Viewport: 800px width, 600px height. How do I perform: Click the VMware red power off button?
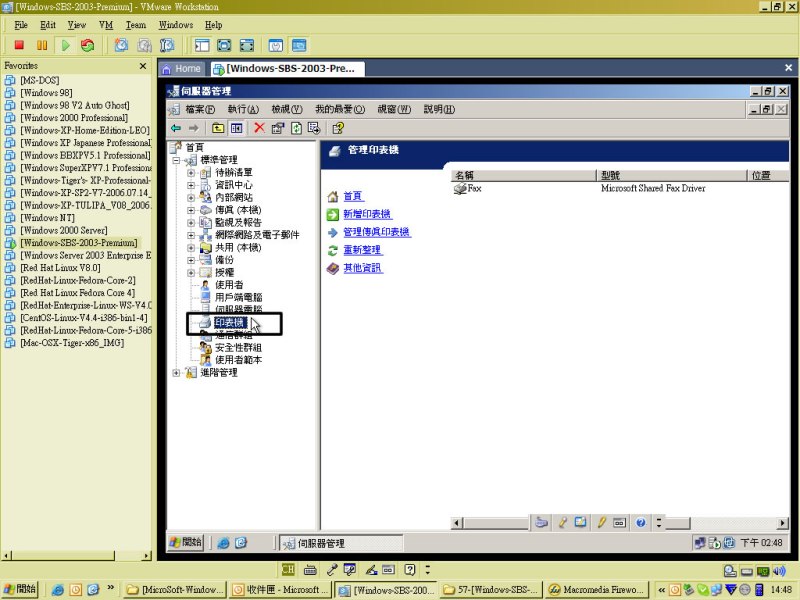click(19, 45)
